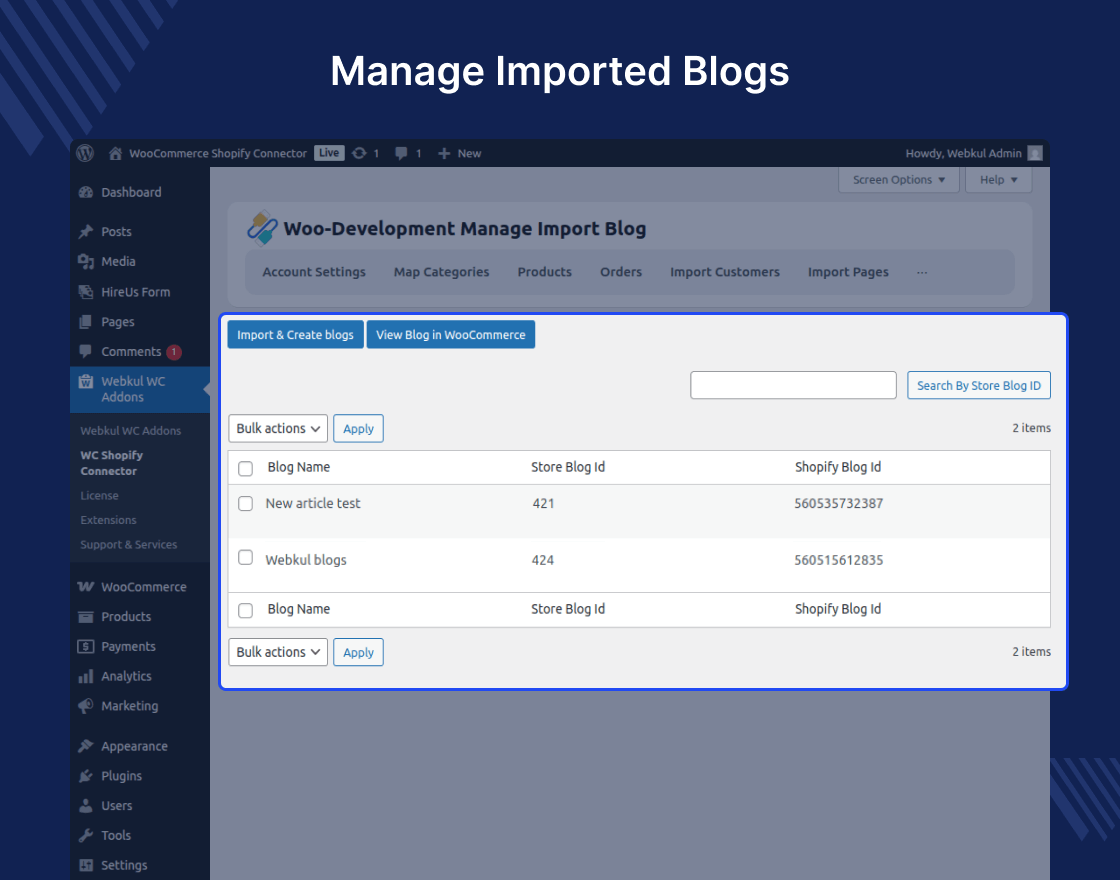This screenshot has height=880, width=1120.
Task: Open the Import Customers tab
Action: (724, 272)
